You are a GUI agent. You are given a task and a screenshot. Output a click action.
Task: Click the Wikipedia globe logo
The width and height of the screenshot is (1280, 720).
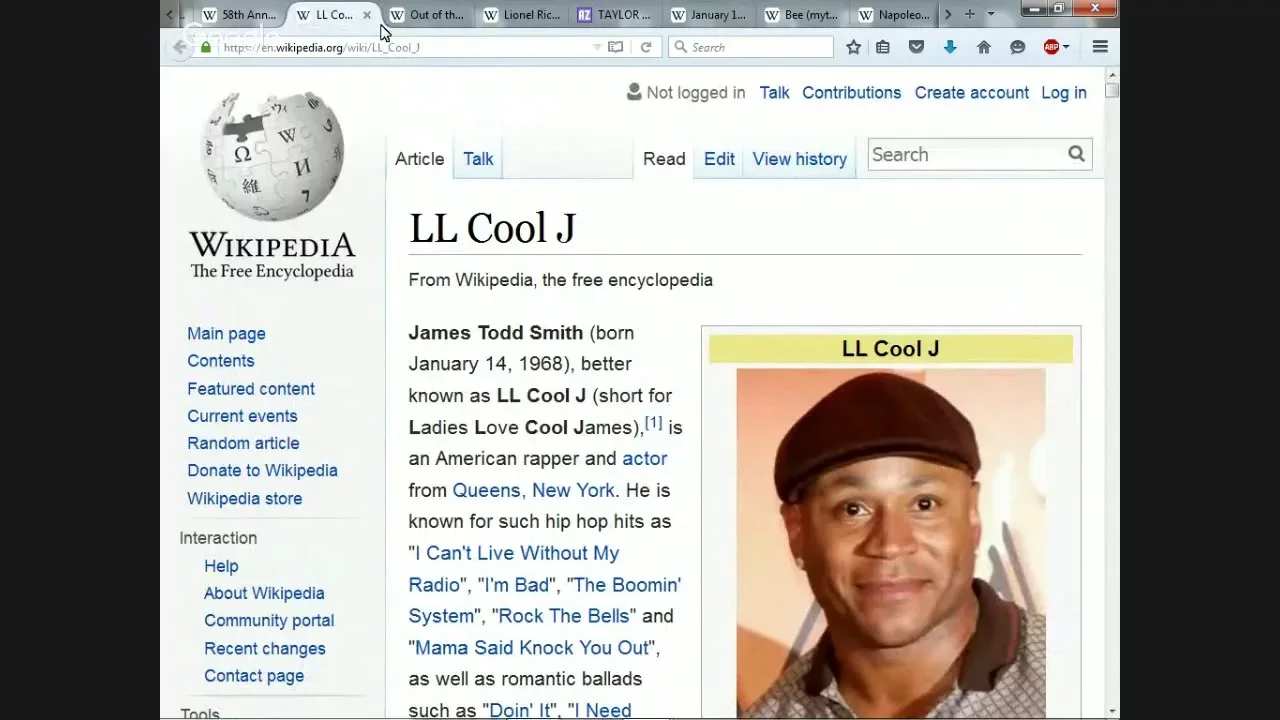(272, 155)
